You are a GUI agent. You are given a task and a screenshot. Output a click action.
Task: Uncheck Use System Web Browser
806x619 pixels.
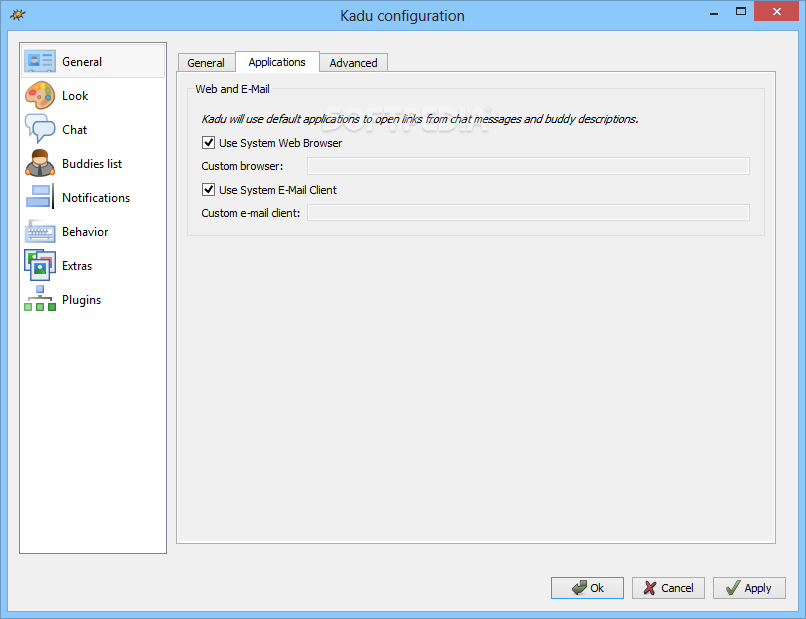pyautogui.click(x=208, y=142)
